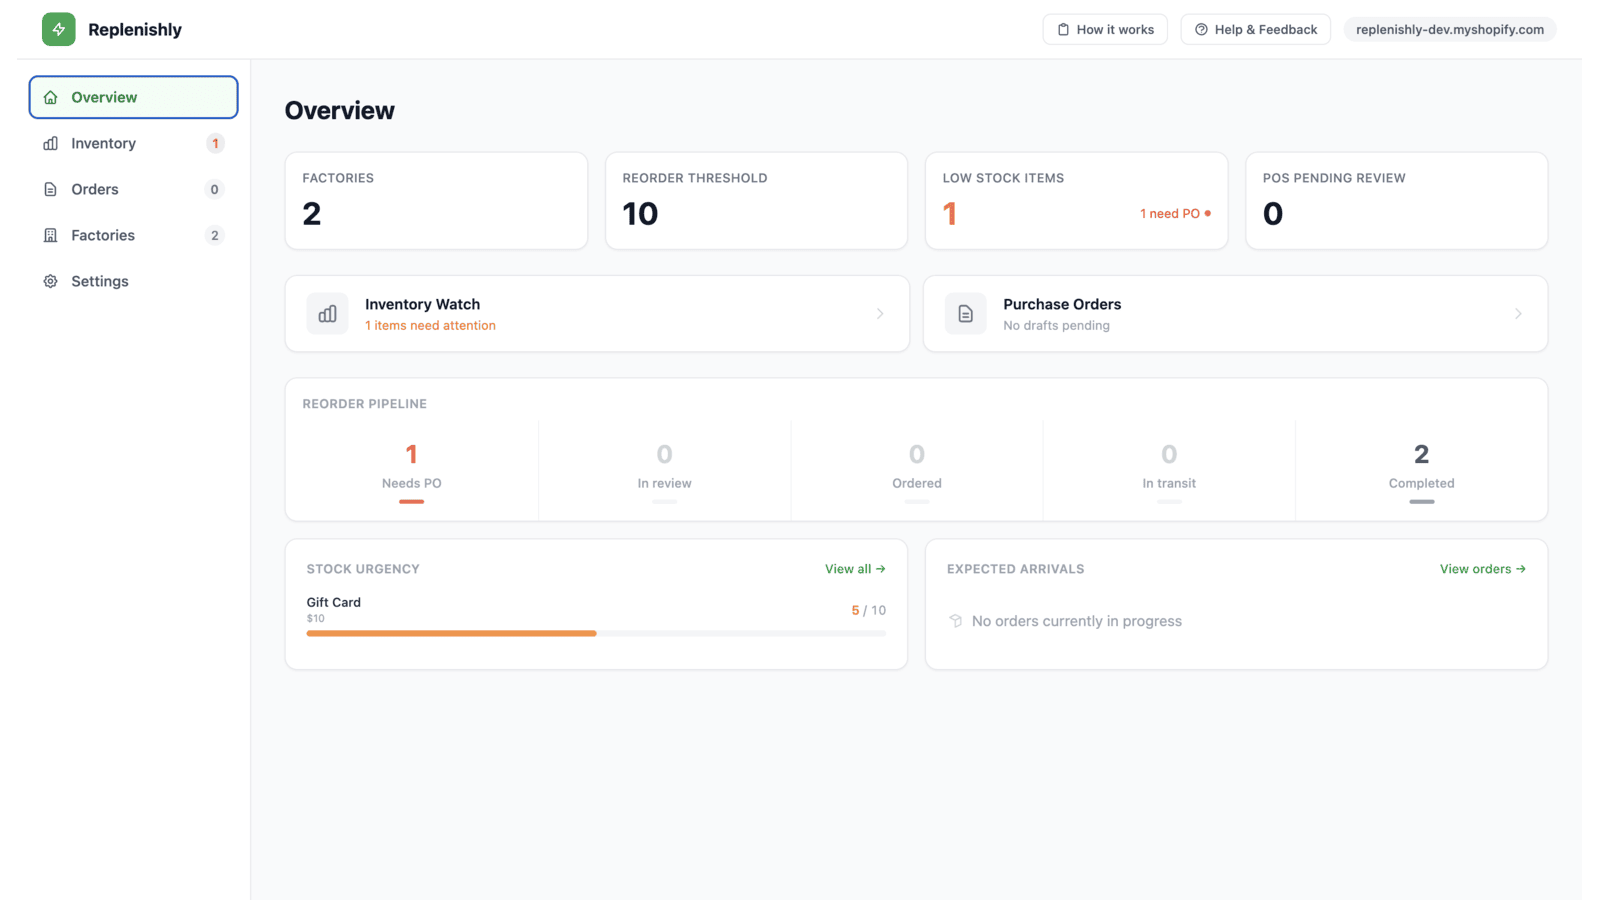
Task: Go to the Factories menu item
Action: pyautogui.click(x=133, y=235)
